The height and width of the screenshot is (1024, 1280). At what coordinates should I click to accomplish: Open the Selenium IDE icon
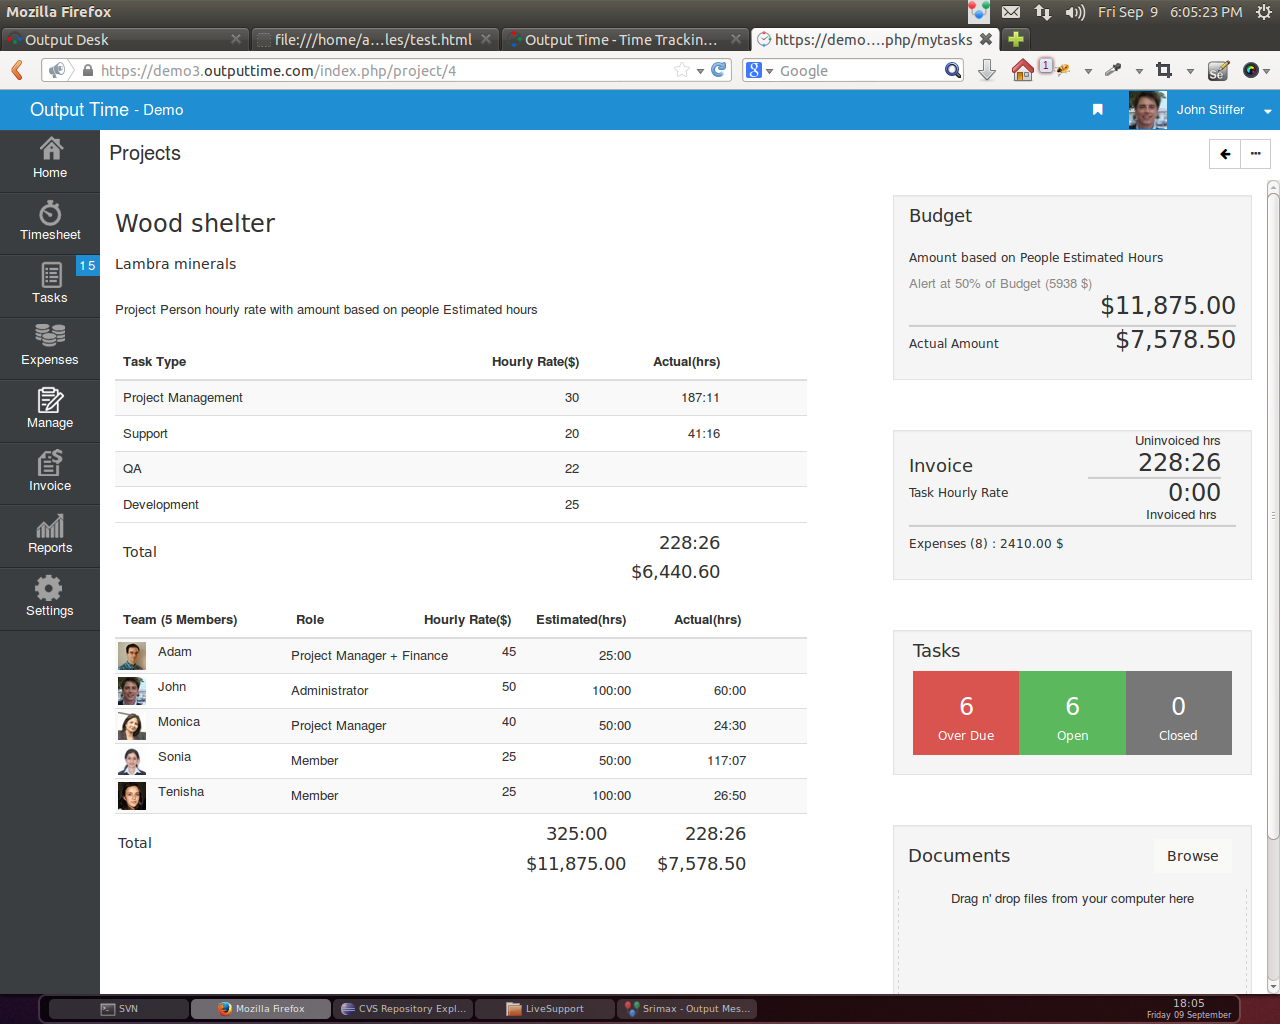tap(1218, 70)
